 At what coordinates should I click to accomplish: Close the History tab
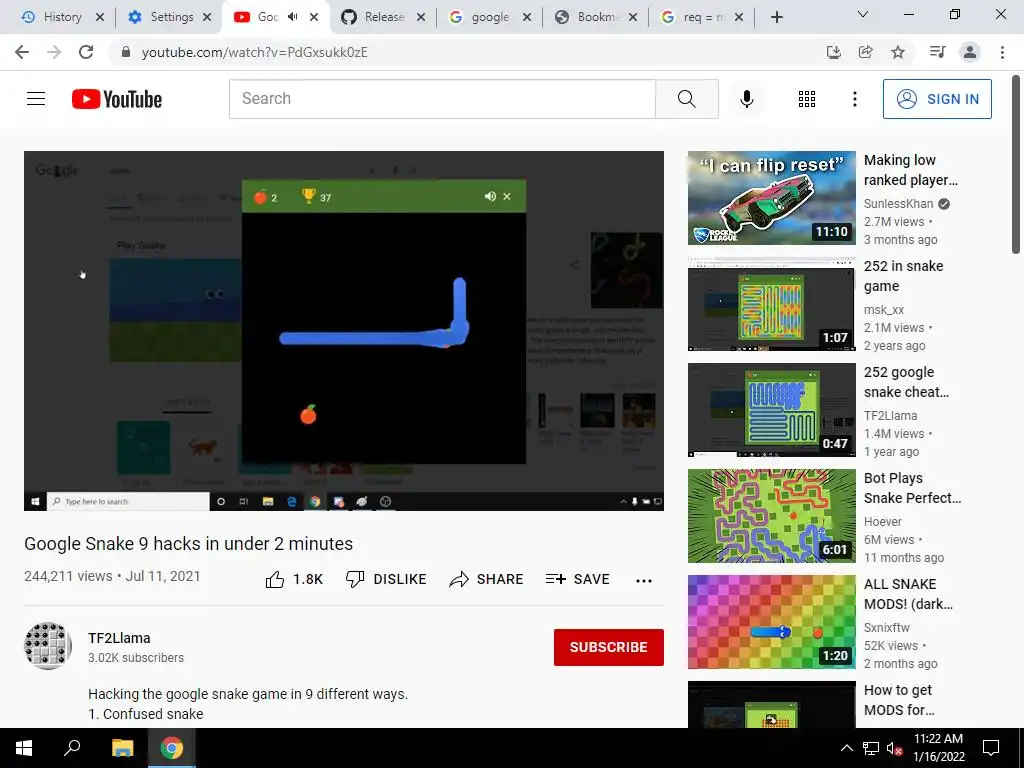point(100,17)
